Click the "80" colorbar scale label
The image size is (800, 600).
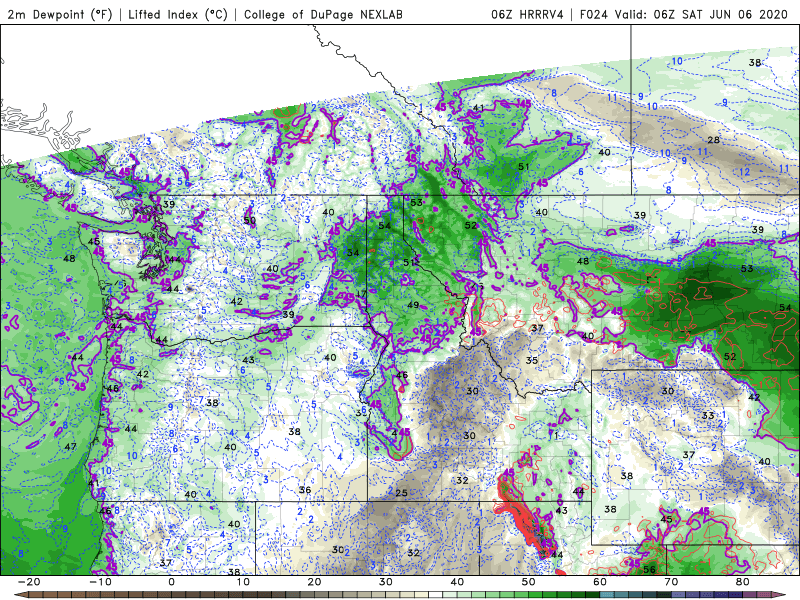(743, 582)
